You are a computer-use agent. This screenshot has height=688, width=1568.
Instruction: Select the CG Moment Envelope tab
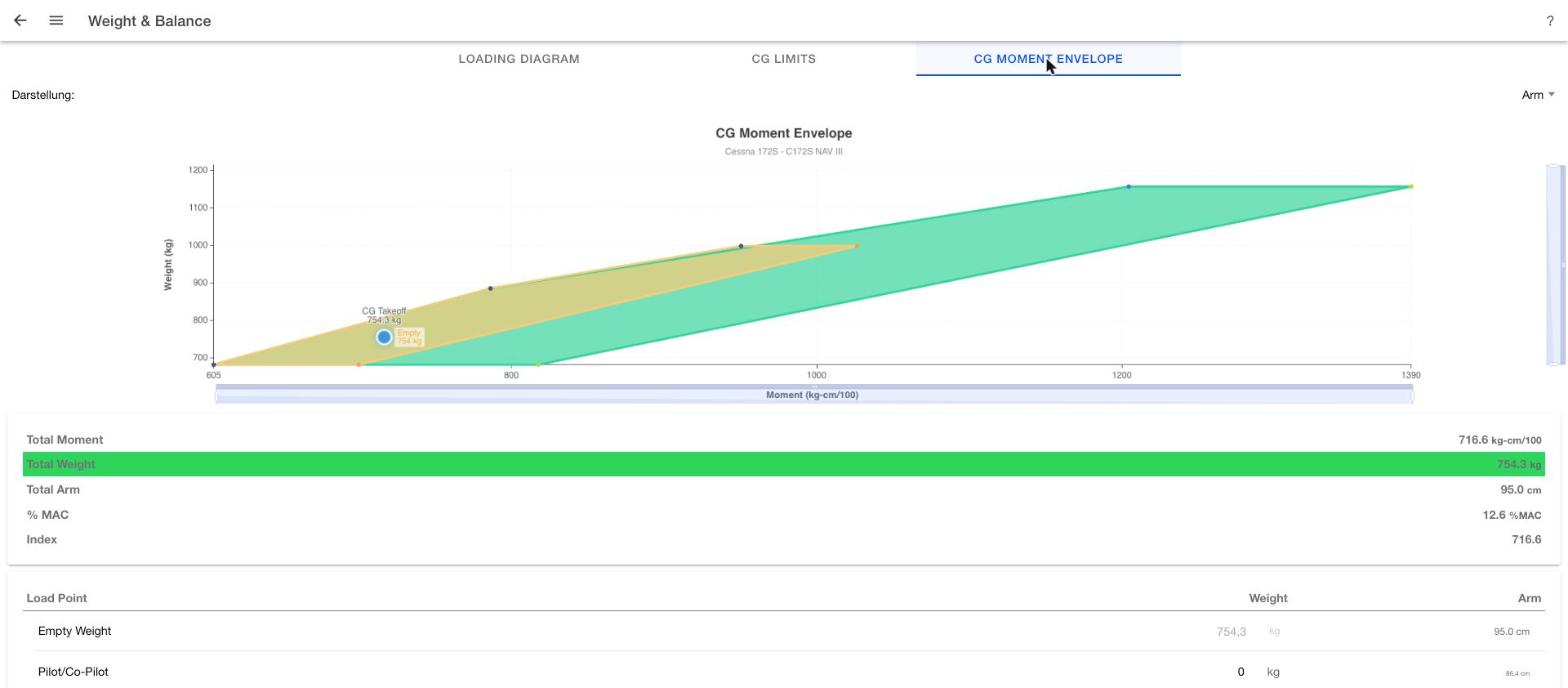tap(1048, 59)
